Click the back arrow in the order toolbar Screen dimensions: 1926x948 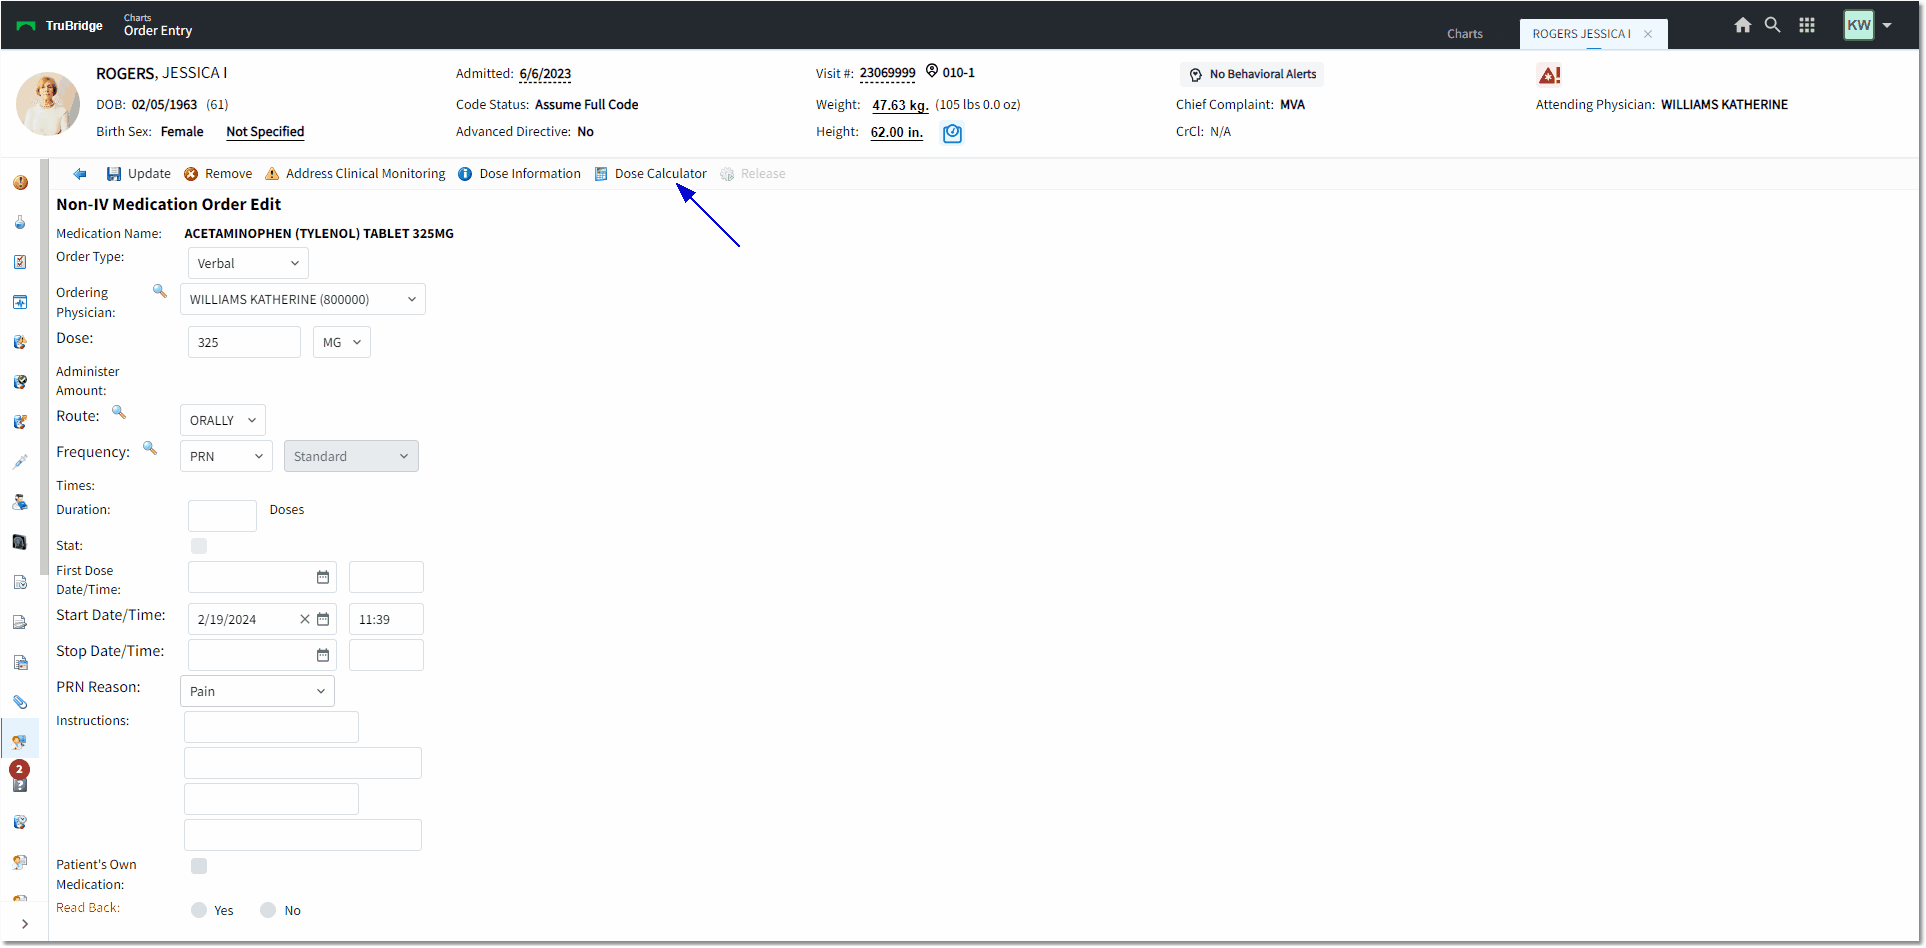coord(80,174)
